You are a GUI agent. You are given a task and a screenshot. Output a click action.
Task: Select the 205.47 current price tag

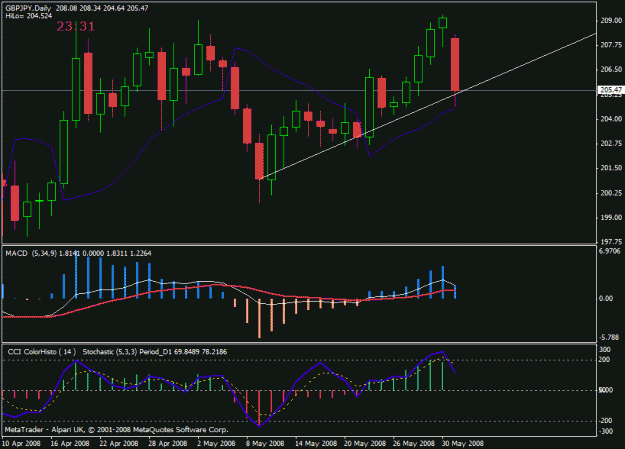coord(611,90)
